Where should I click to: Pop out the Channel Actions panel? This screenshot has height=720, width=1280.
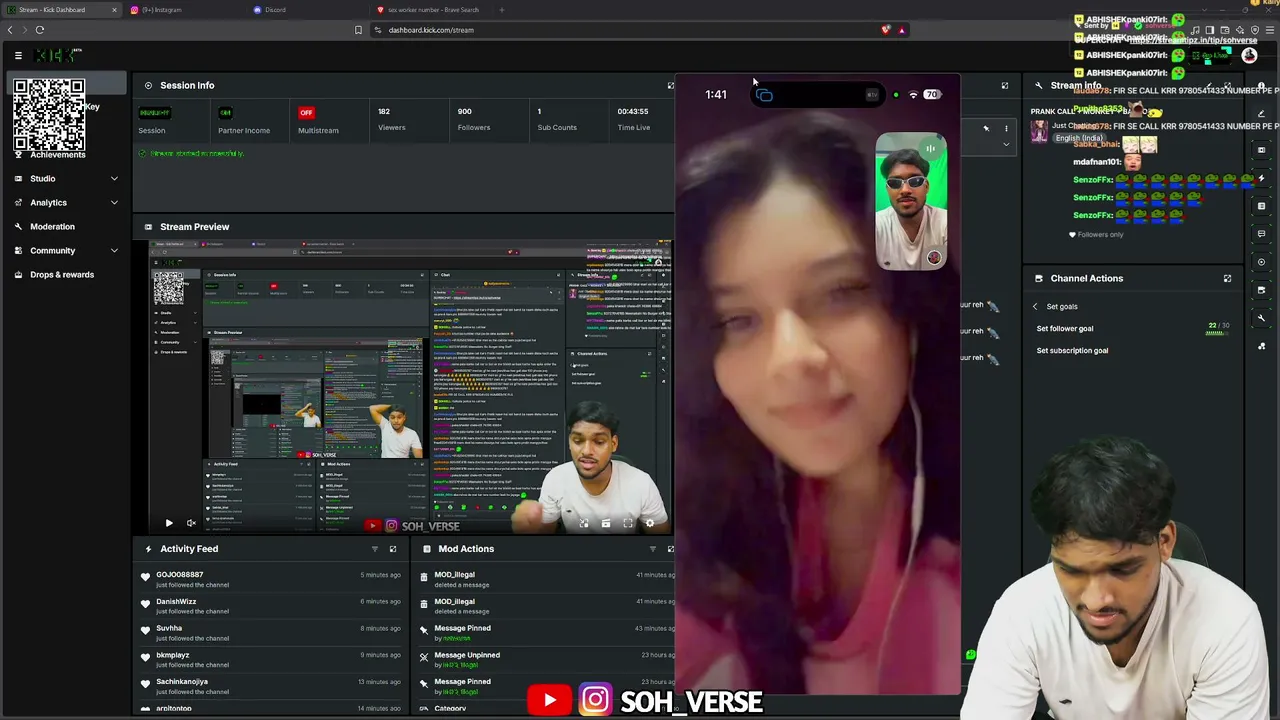pos(1227,279)
